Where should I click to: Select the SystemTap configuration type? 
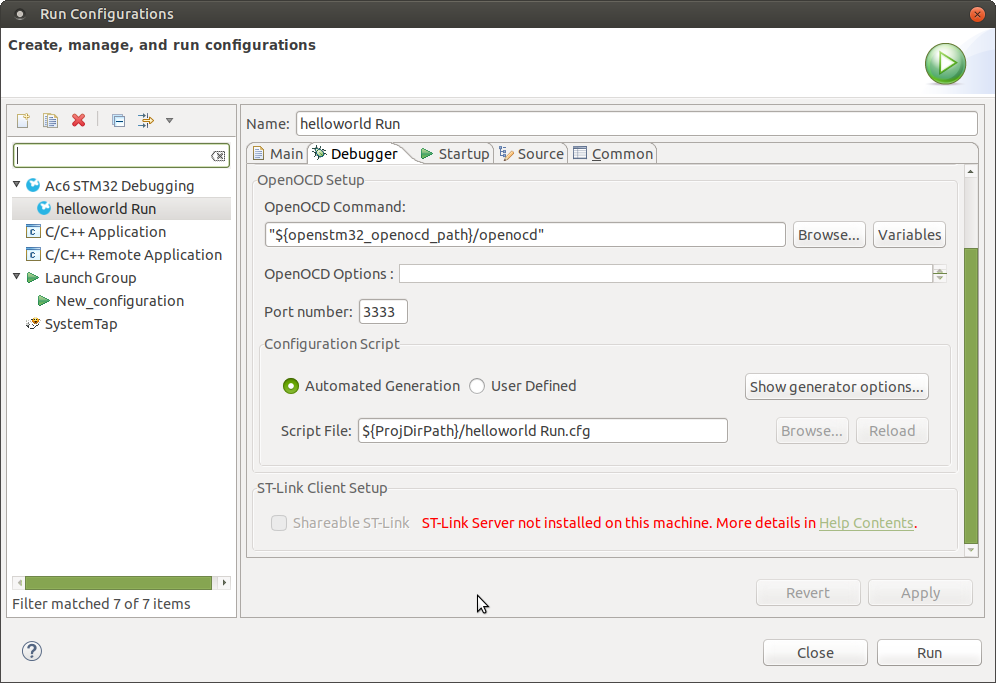coord(80,324)
